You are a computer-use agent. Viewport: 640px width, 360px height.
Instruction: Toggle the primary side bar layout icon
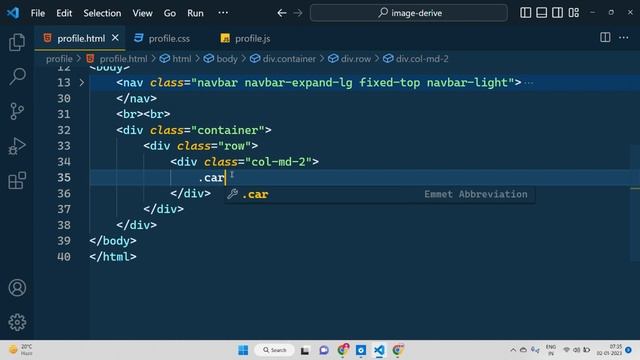[526, 13]
